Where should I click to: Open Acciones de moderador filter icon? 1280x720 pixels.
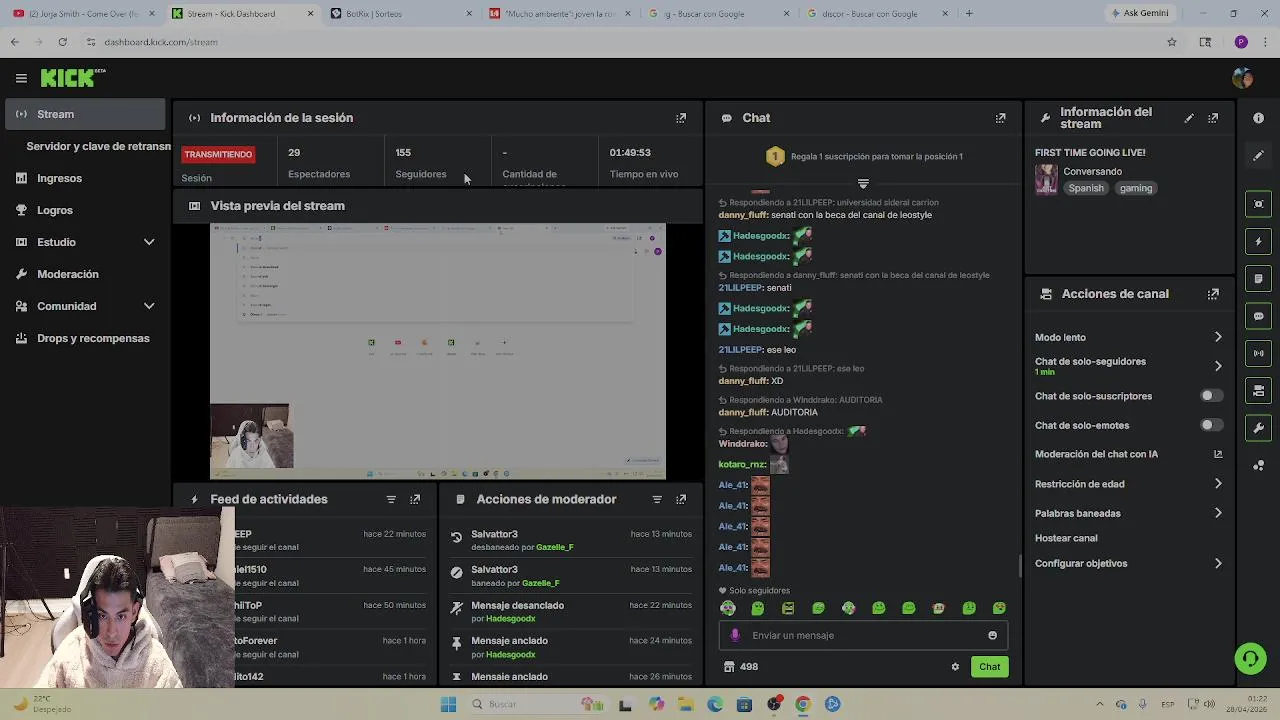click(657, 499)
